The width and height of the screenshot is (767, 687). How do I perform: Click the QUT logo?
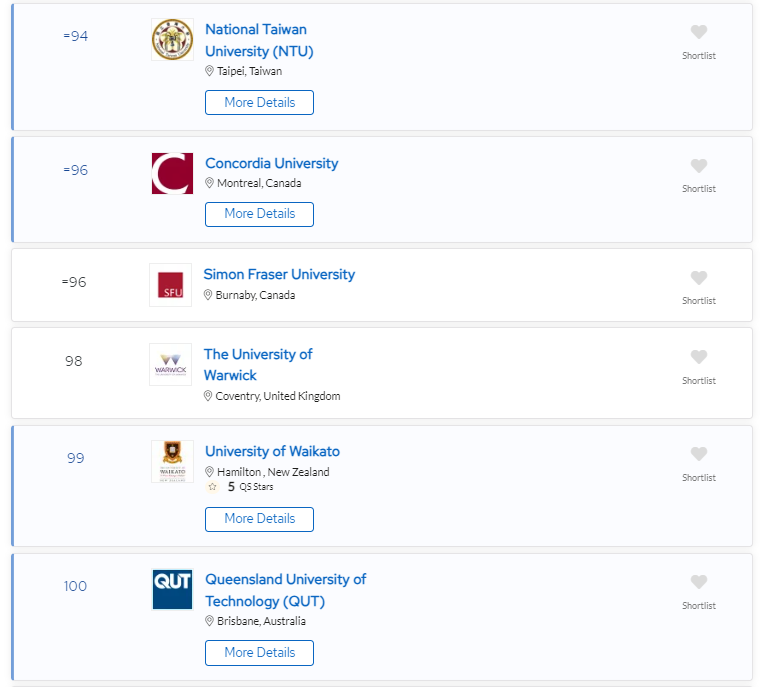172,589
